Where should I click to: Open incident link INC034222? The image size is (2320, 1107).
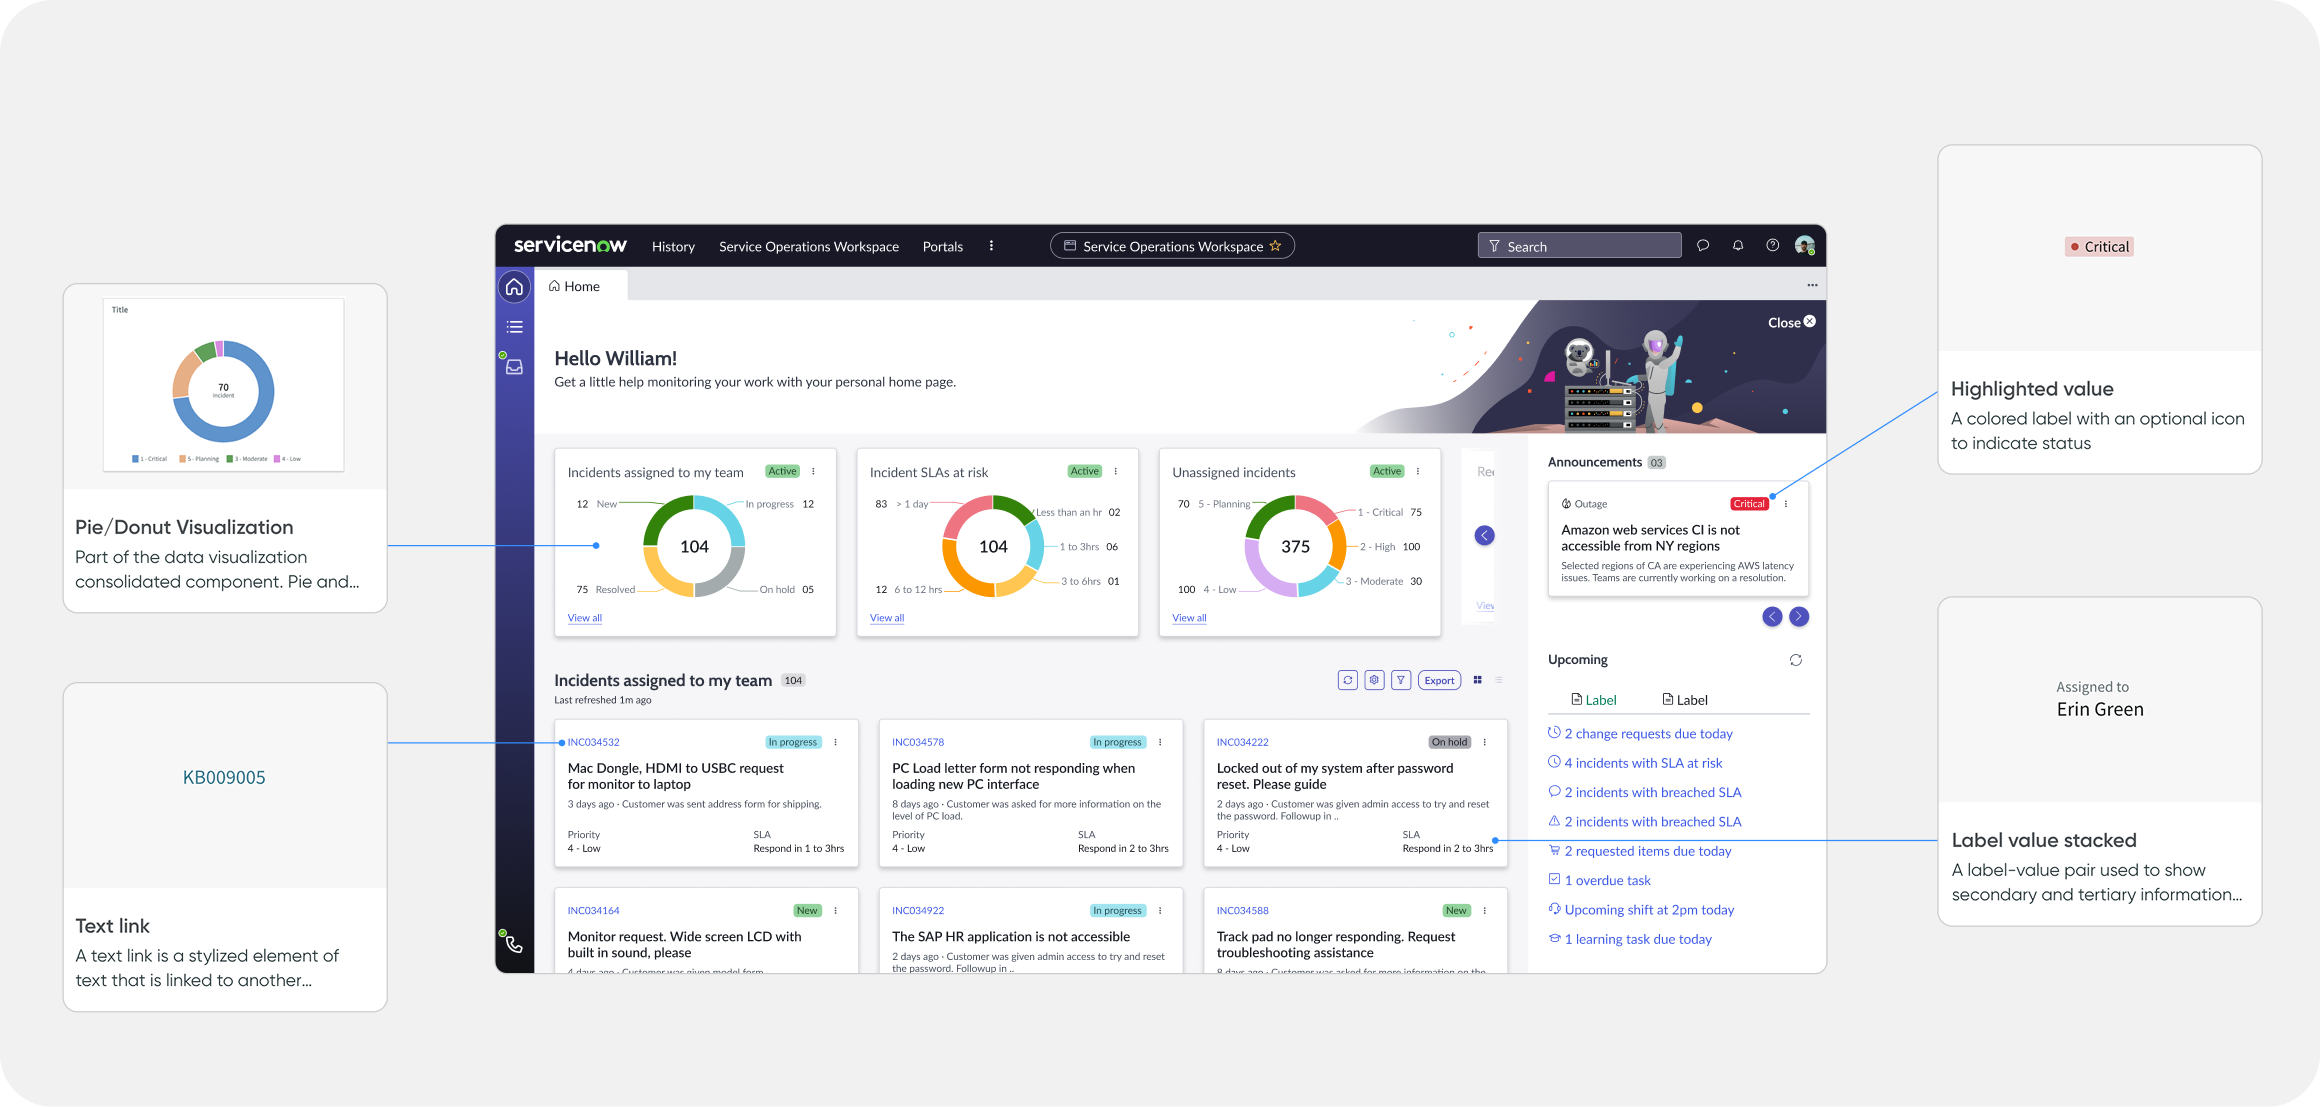pos(1242,743)
